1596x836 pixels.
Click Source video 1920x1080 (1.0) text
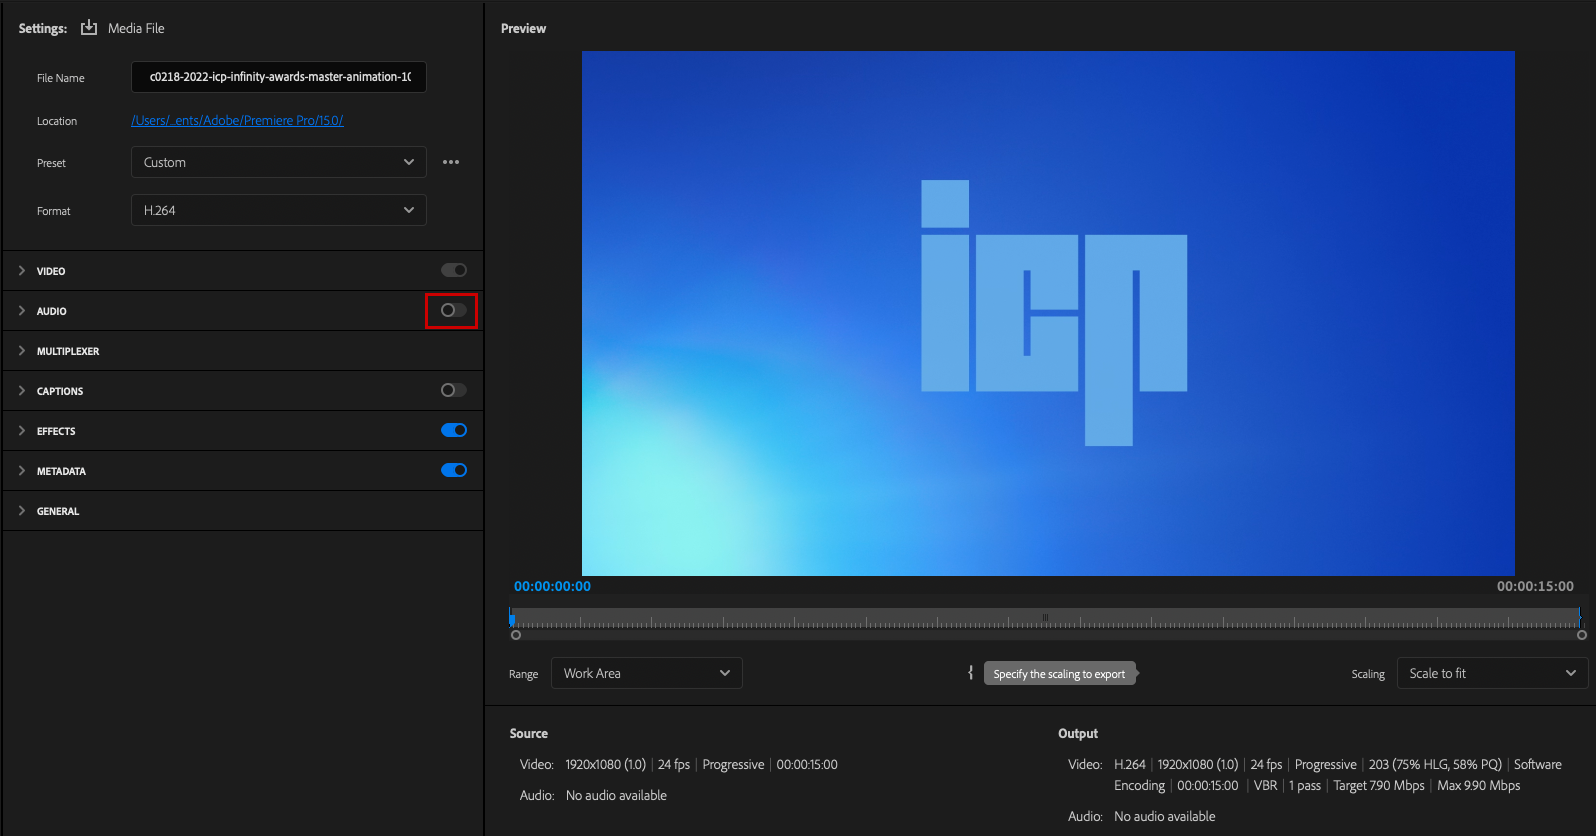click(605, 764)
